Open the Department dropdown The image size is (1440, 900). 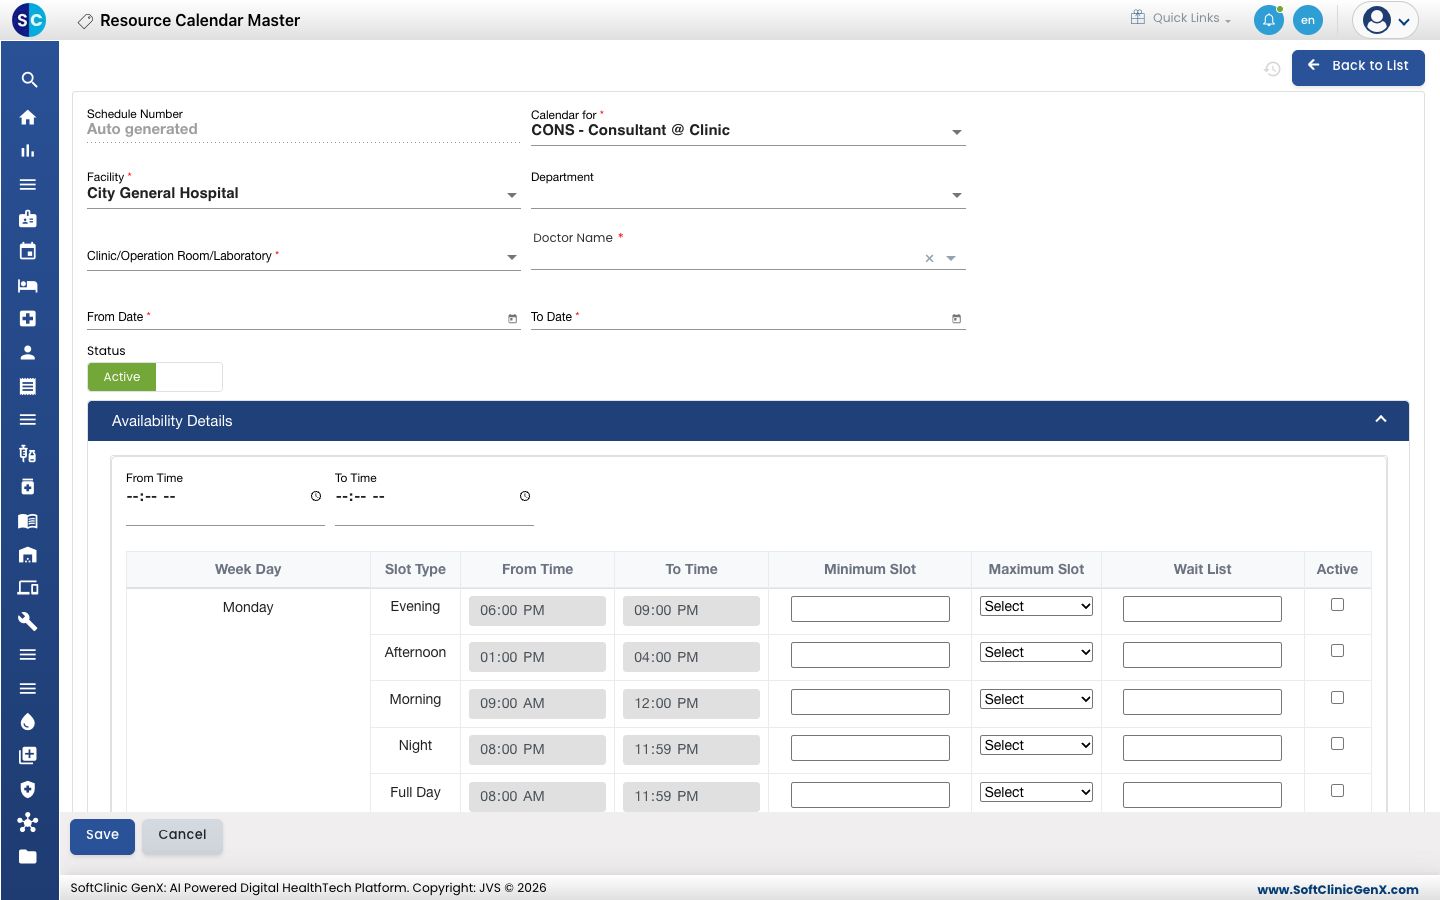(x=748, y=194)
